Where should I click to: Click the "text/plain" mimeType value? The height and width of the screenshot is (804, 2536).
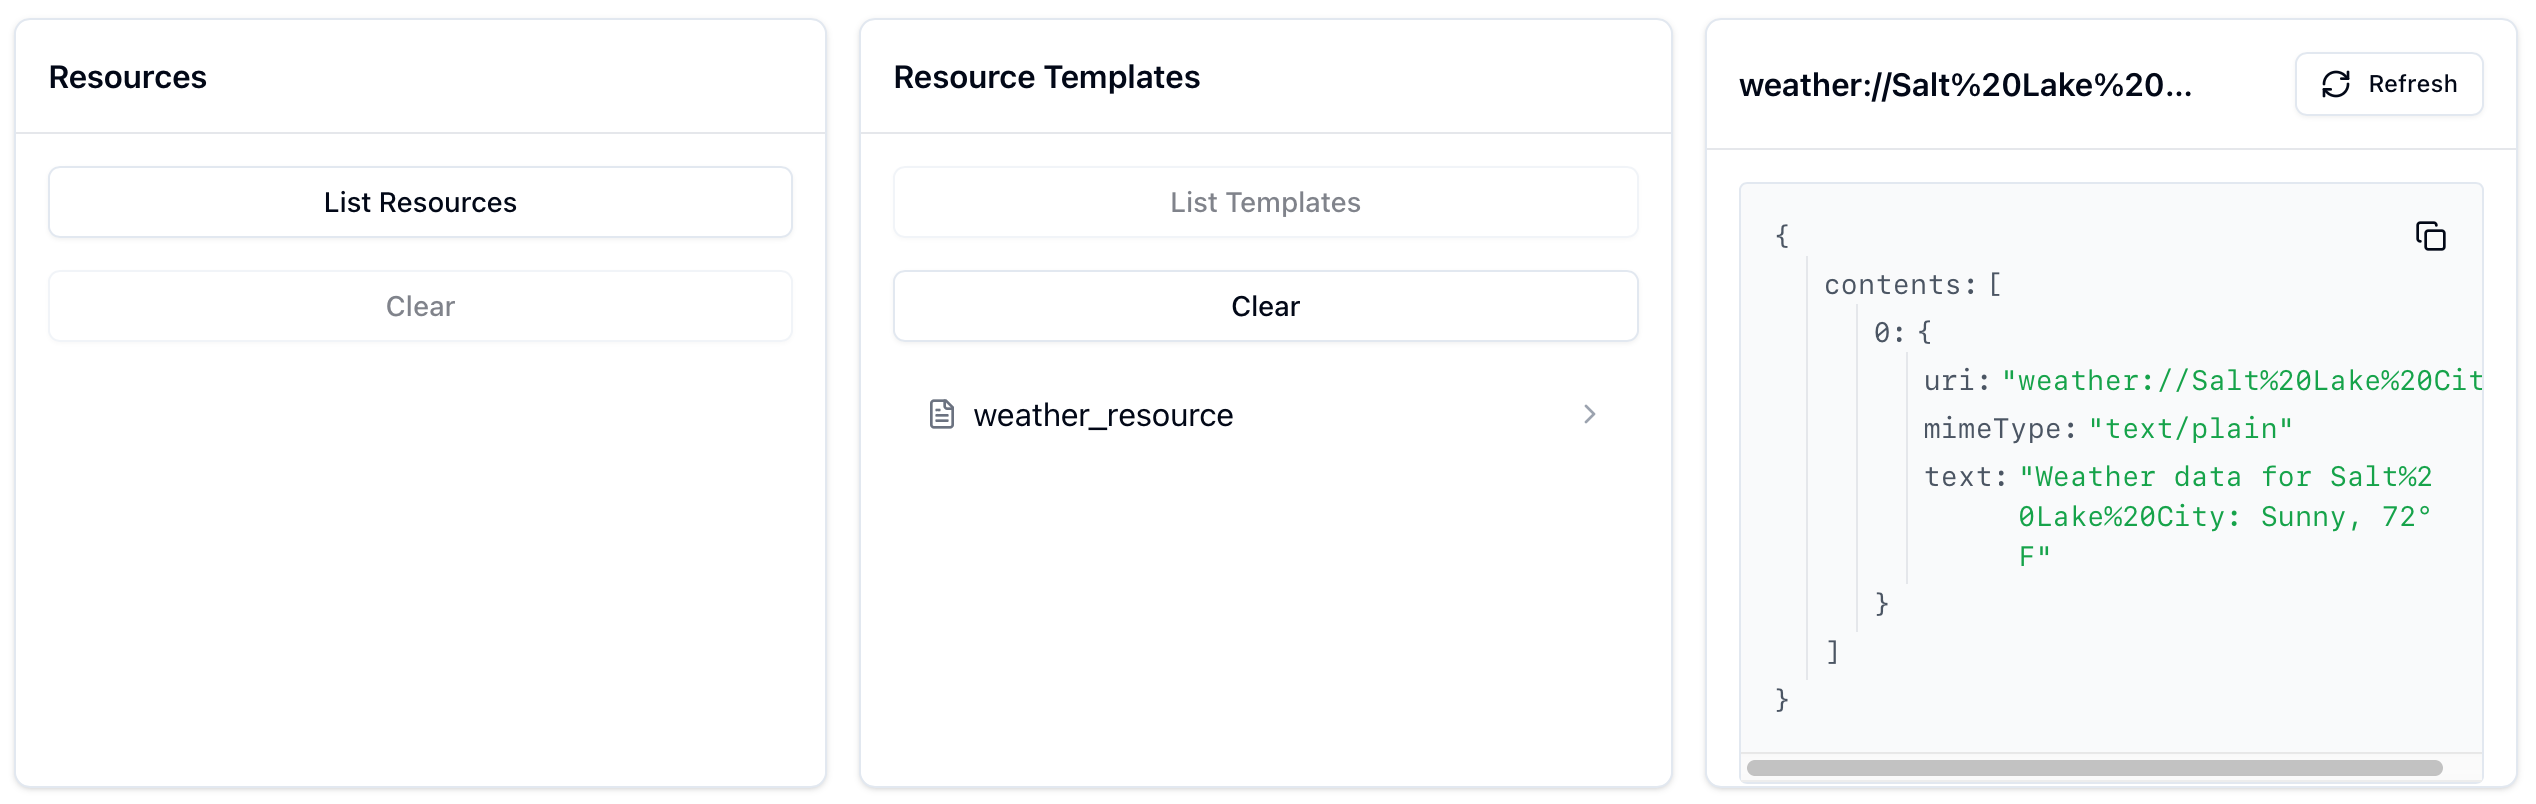[2190, 429]
